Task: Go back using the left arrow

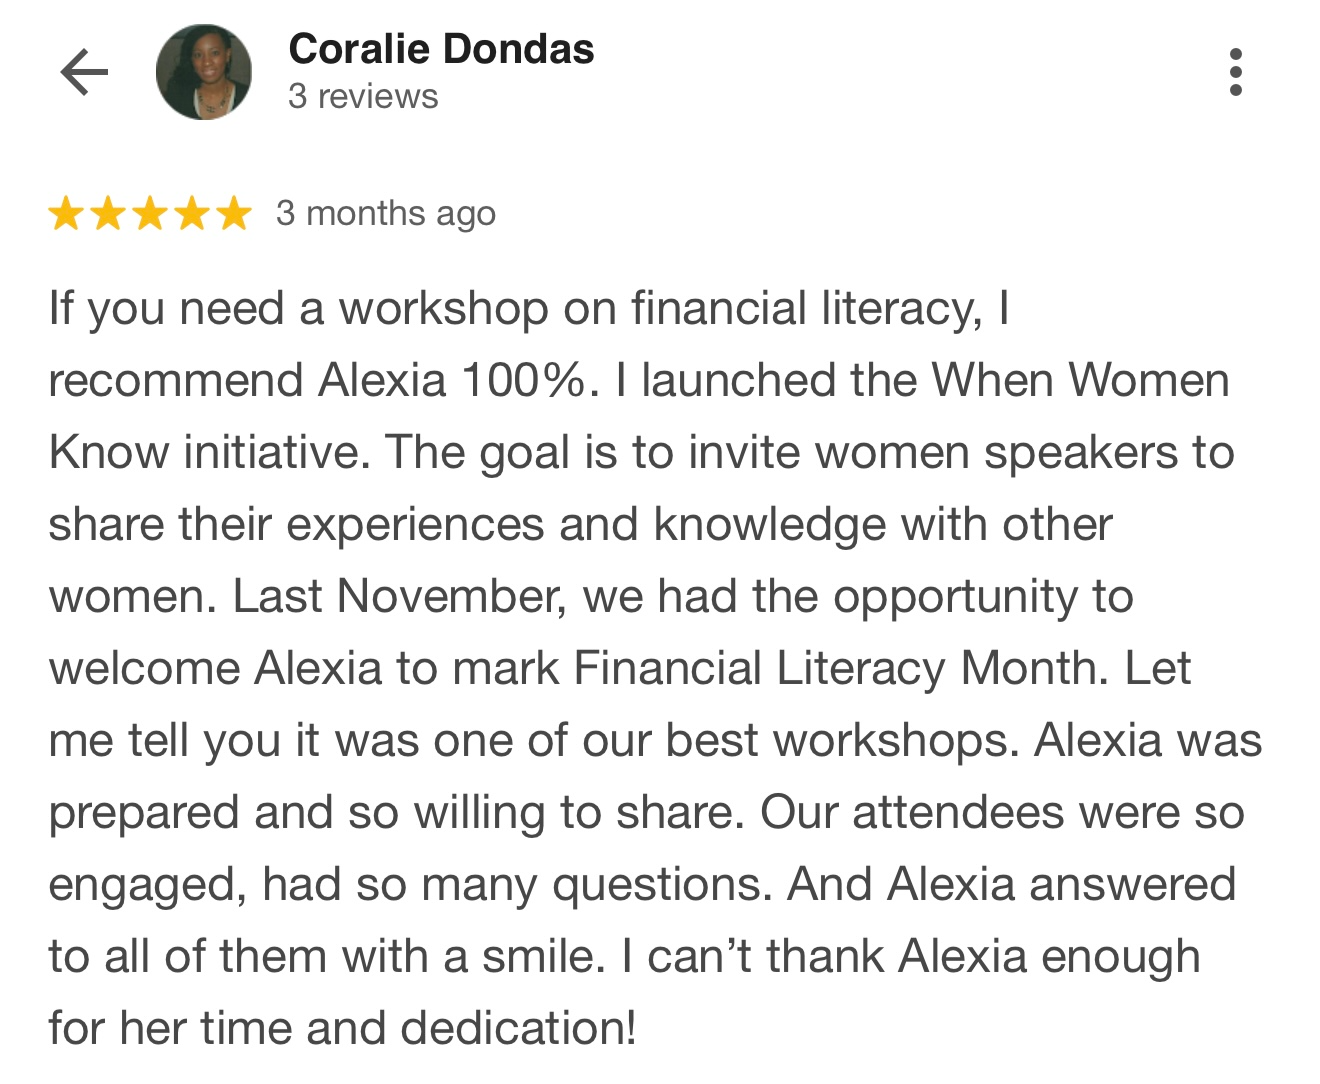Action: point(84,72)
